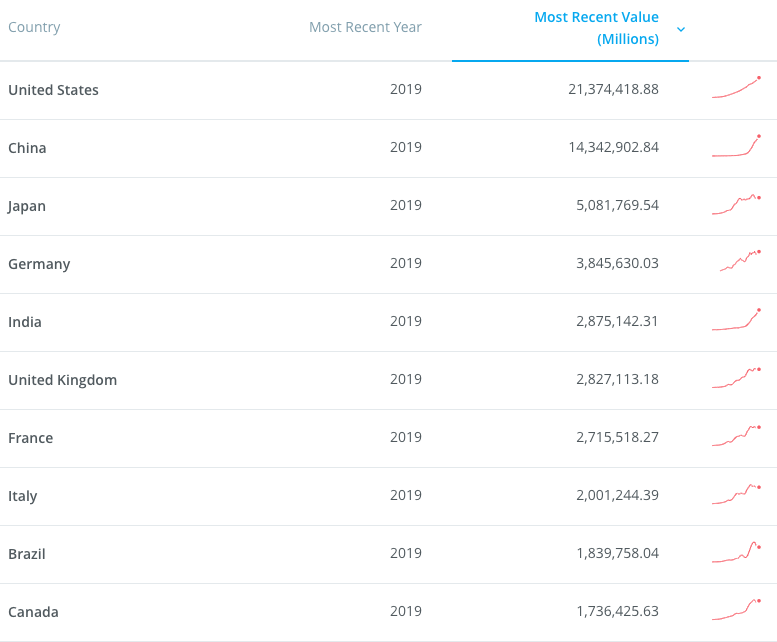Open France's sparkline trend chart
Image resolution: width=777 pixels, height=642 pixels.
coord(737,436)
